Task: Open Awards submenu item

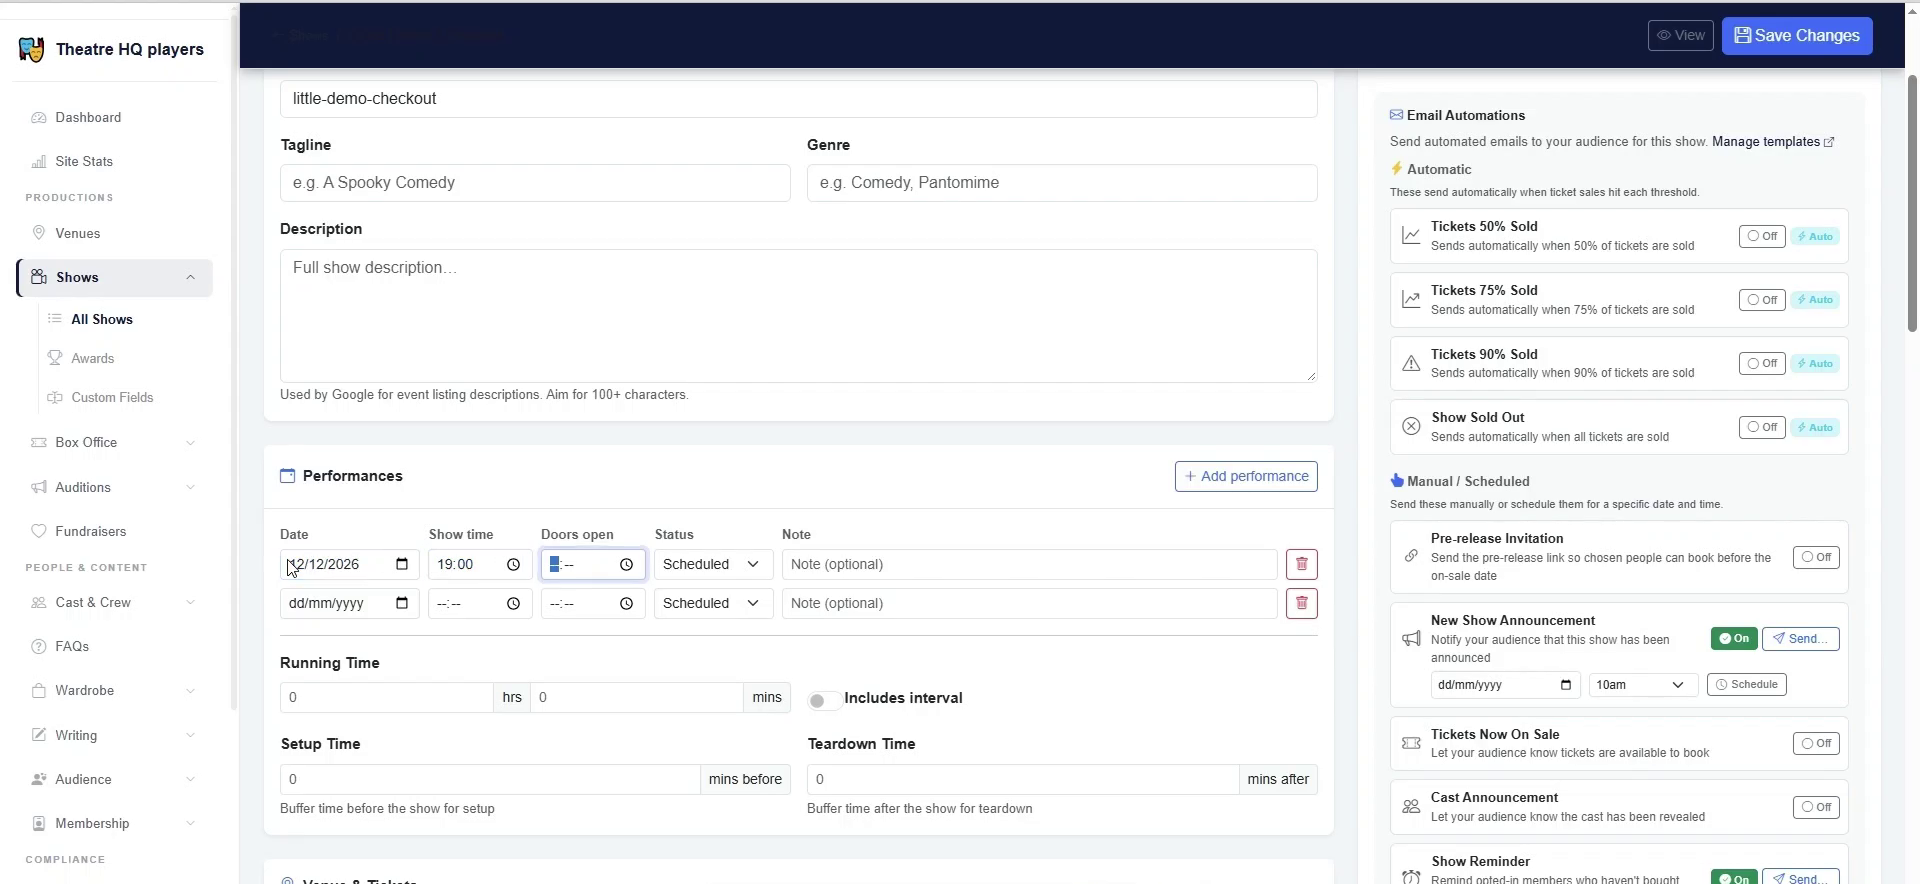Action: tap(93, 358)
